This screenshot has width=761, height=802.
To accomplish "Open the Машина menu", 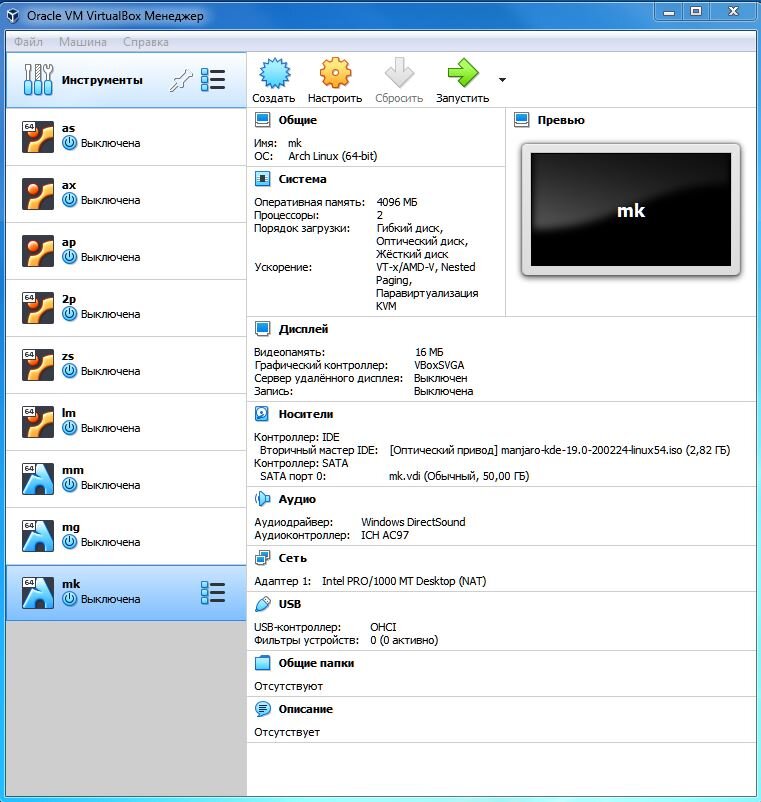I will [83, 42].
